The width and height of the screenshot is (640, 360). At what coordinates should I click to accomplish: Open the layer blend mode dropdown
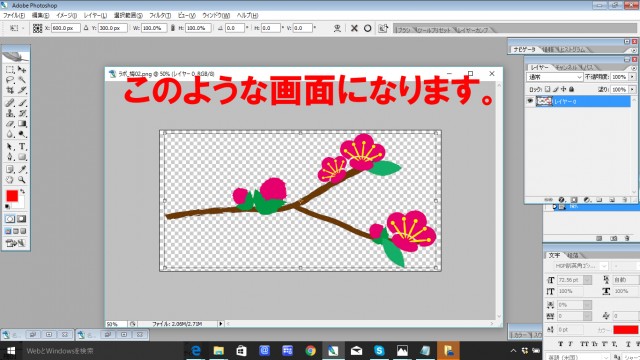click(555, 77)
